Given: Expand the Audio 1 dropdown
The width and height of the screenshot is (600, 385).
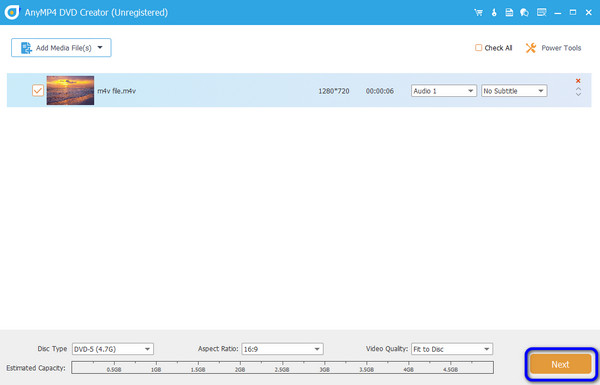Looking at the screenshot, I should [x=444, y=91].
